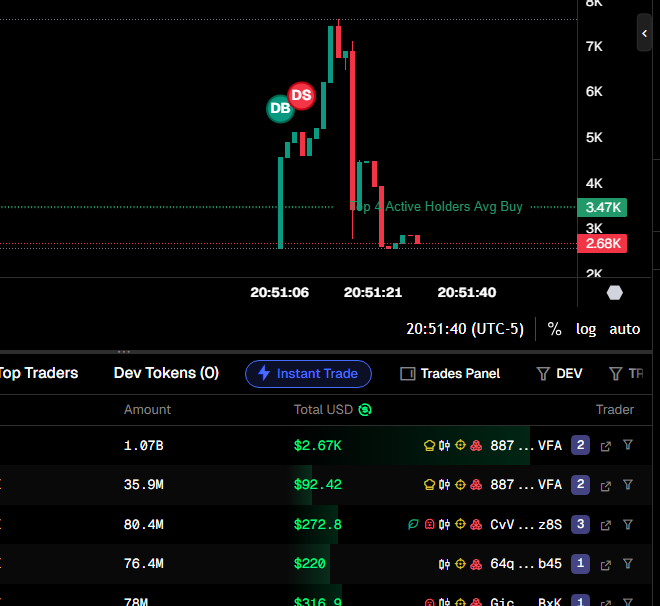Screen dimensions: 660x606
Task: Click the 35.9M amount cell
Action: click(144, 485)
